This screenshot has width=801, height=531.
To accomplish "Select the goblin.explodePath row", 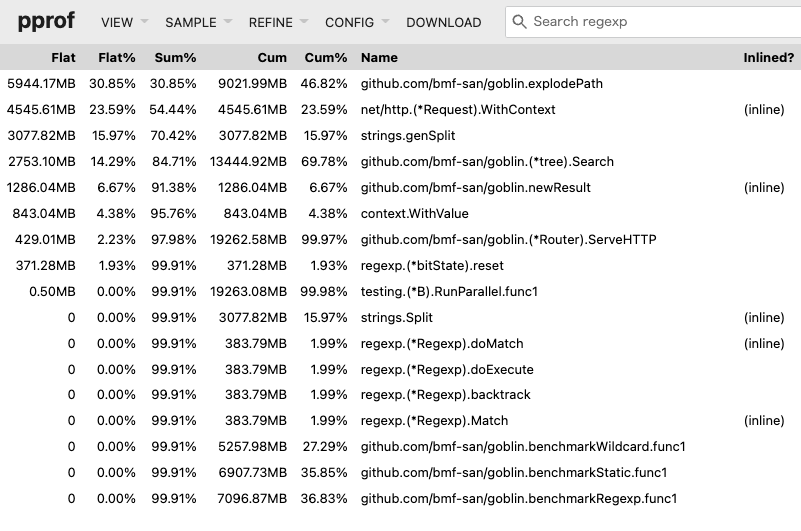I will click(482, 84).
